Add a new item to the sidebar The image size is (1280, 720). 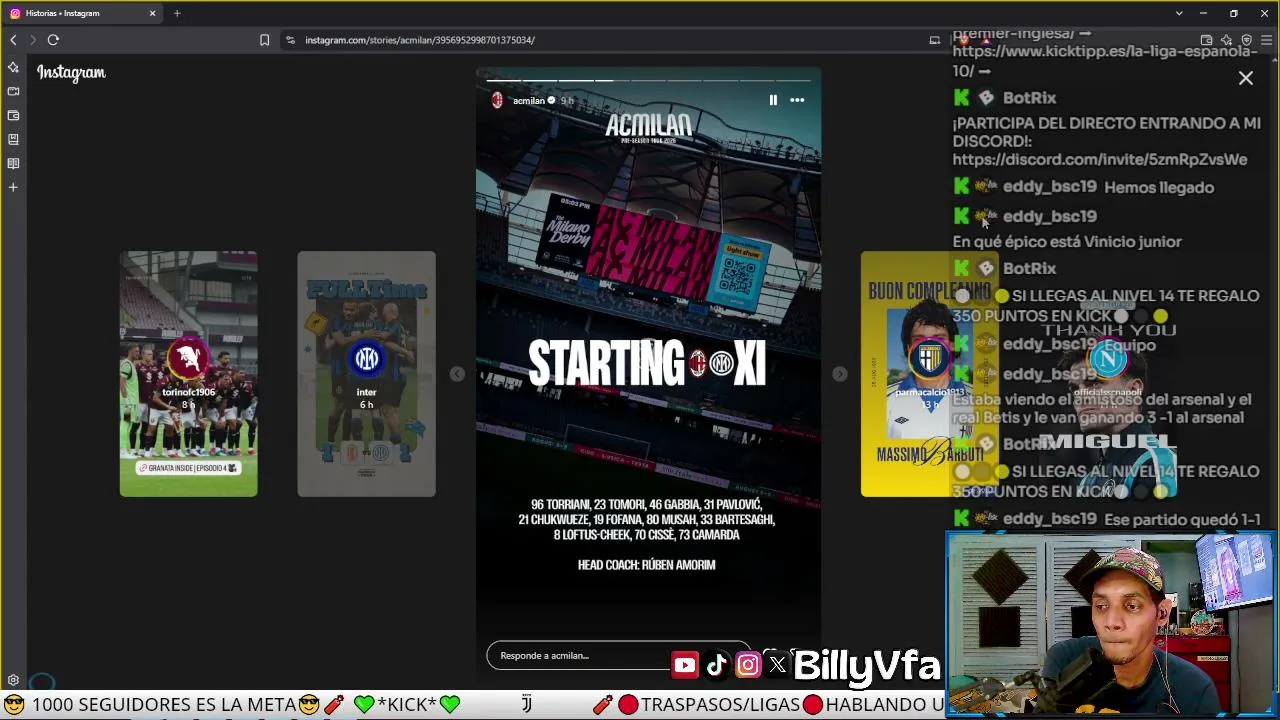coord(13,187)
